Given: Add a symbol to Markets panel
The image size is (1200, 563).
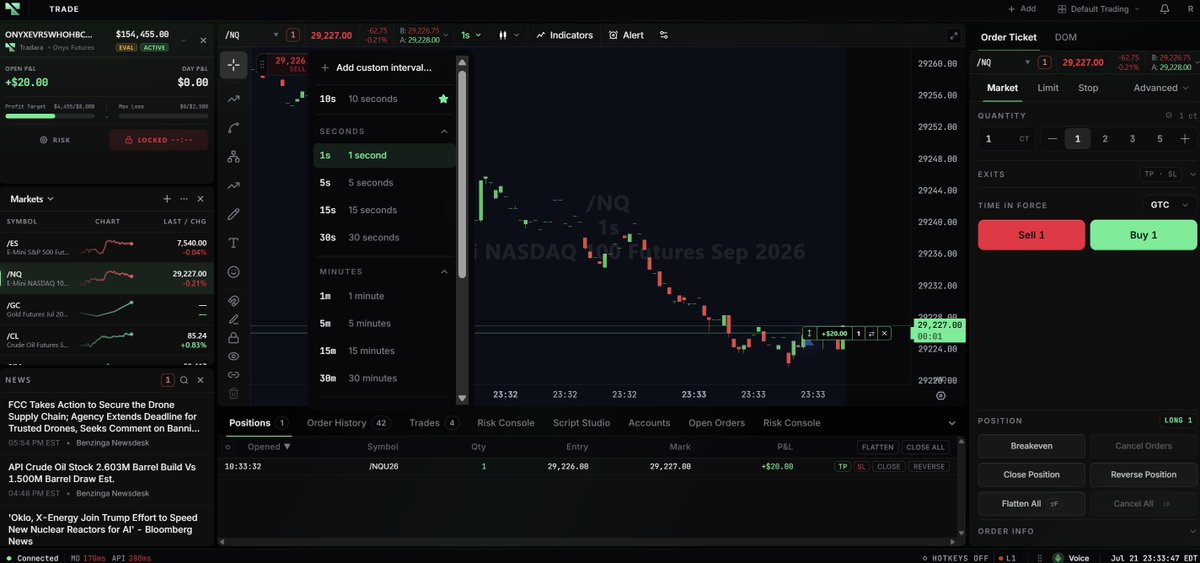Looking at the screenshot, I should click(167, 199).
